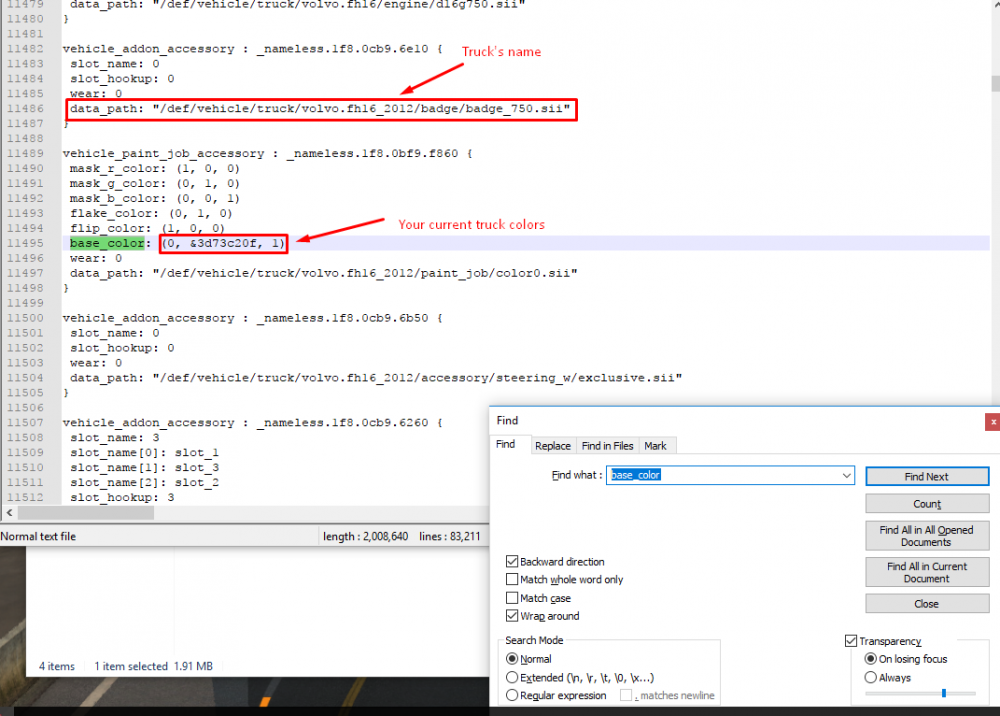
Task: Close the Find dialog with red X
Action: coord(991,421)
